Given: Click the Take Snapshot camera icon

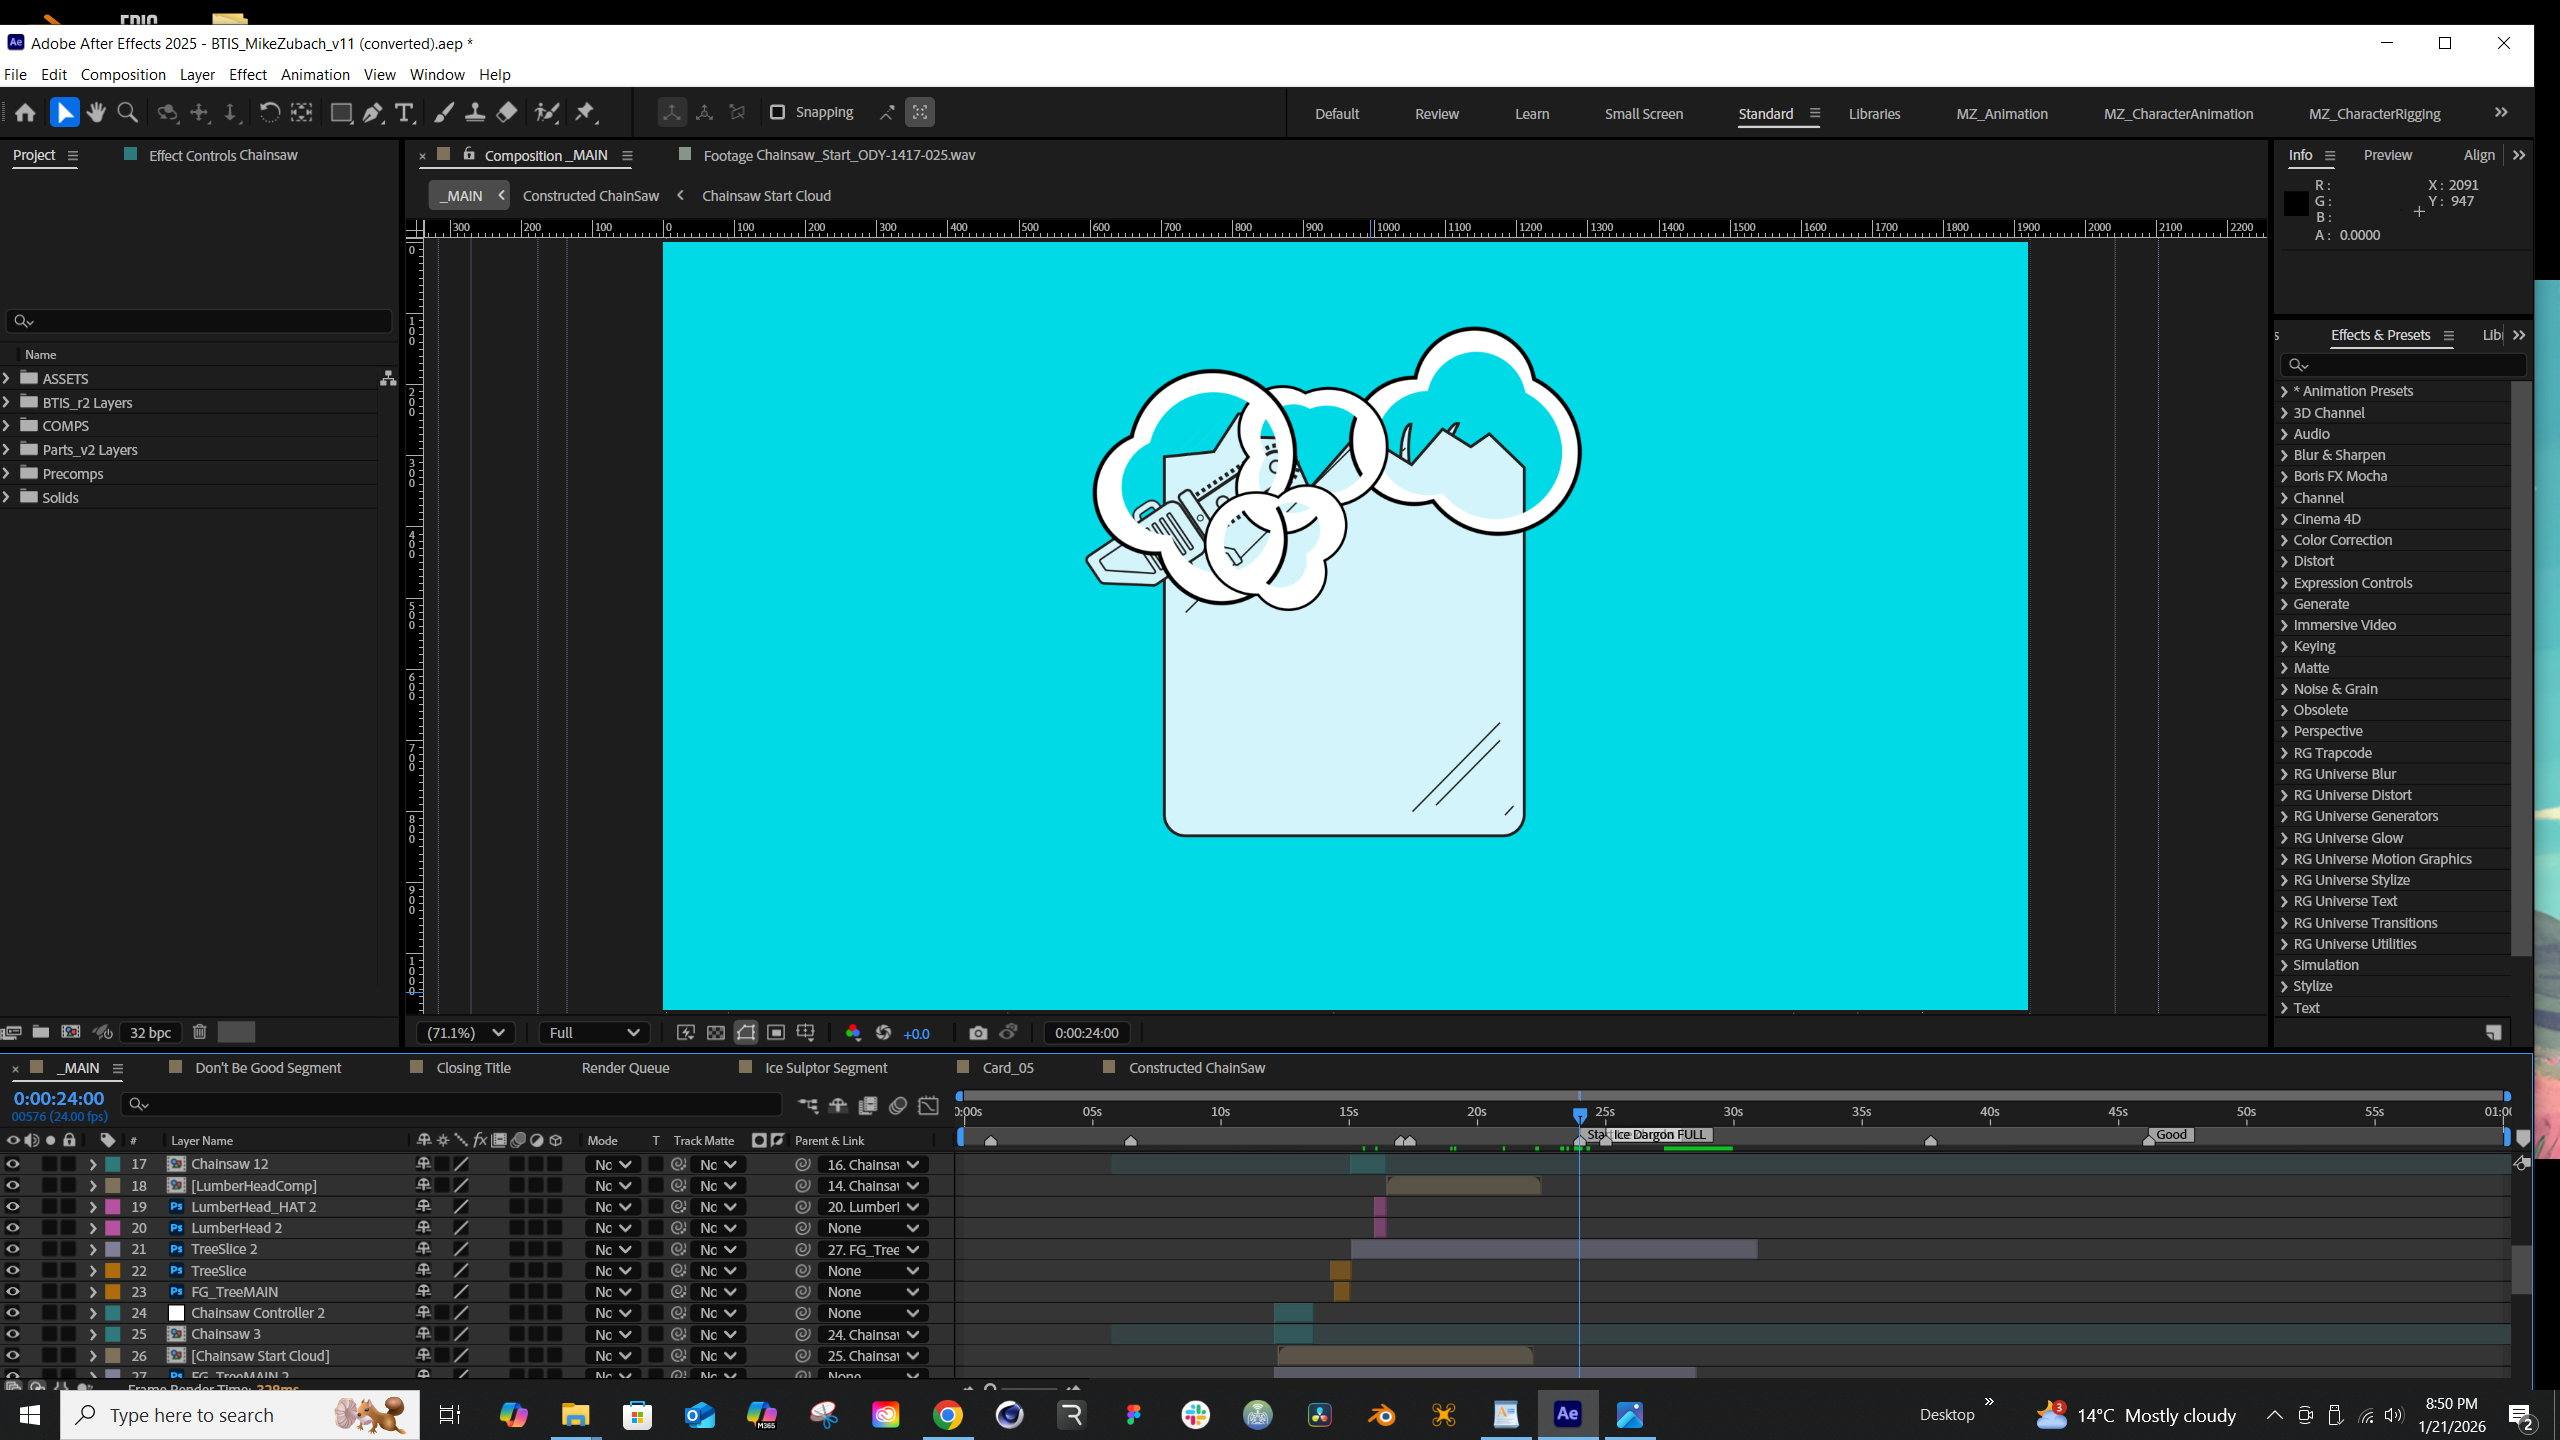Looking at the screenshot, I should pos(978,1033).
